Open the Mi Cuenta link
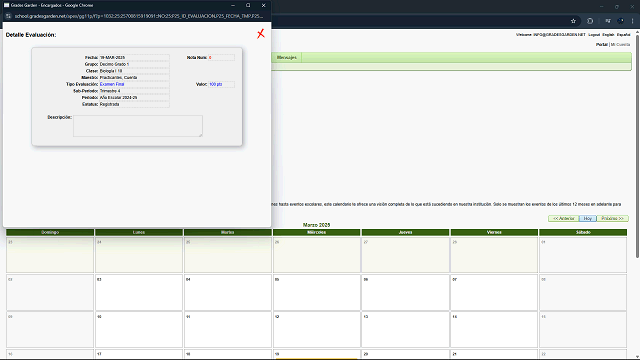Viewport: 640px width, 360px height. [x=620, y=44]
